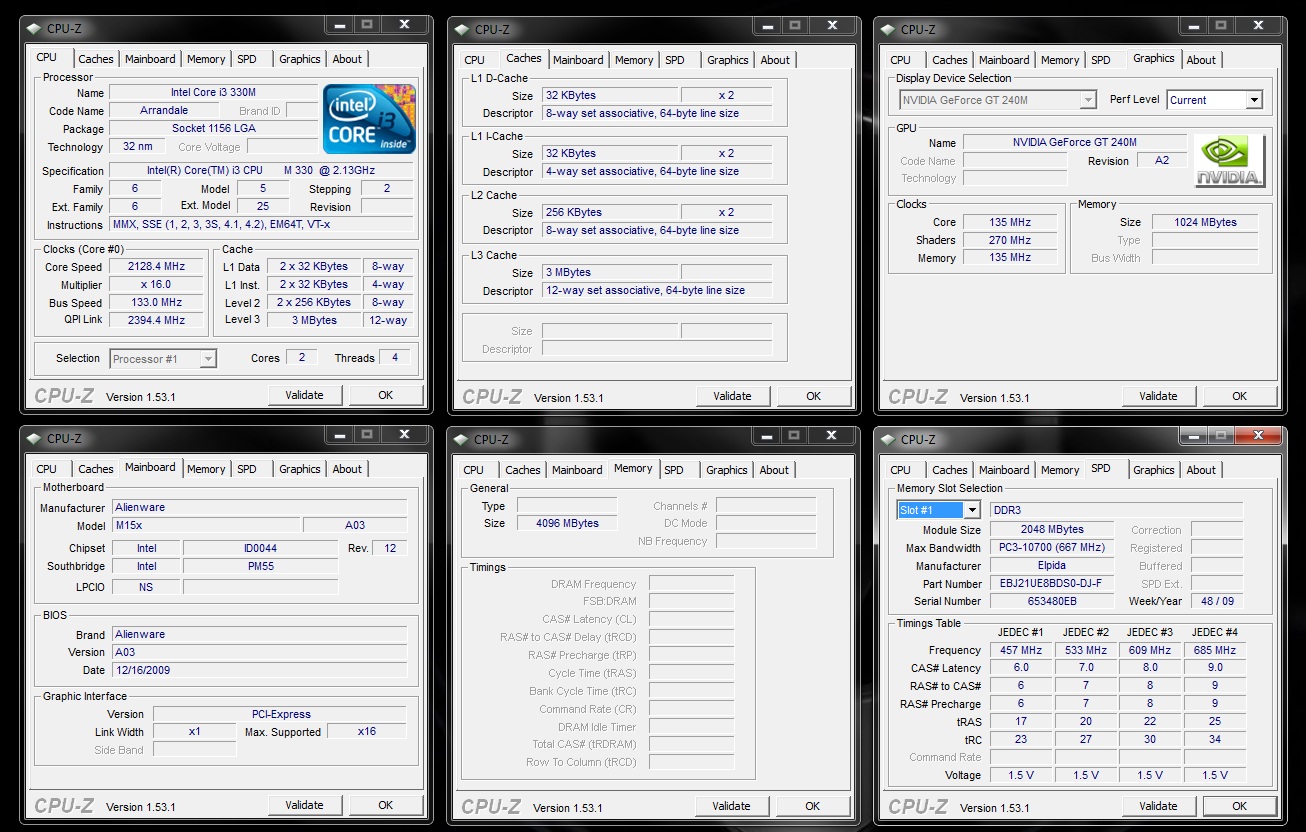Click Validate in the CPU window
Viewport: 1306px width, 832px height.
[305, 395]
